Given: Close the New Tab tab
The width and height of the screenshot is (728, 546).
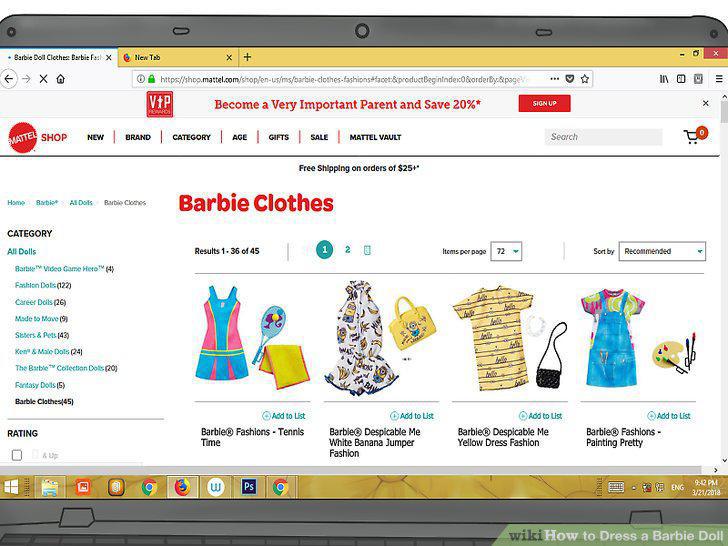Looking at the screenshot, I should pyautogui.click(x=229, y=58).
